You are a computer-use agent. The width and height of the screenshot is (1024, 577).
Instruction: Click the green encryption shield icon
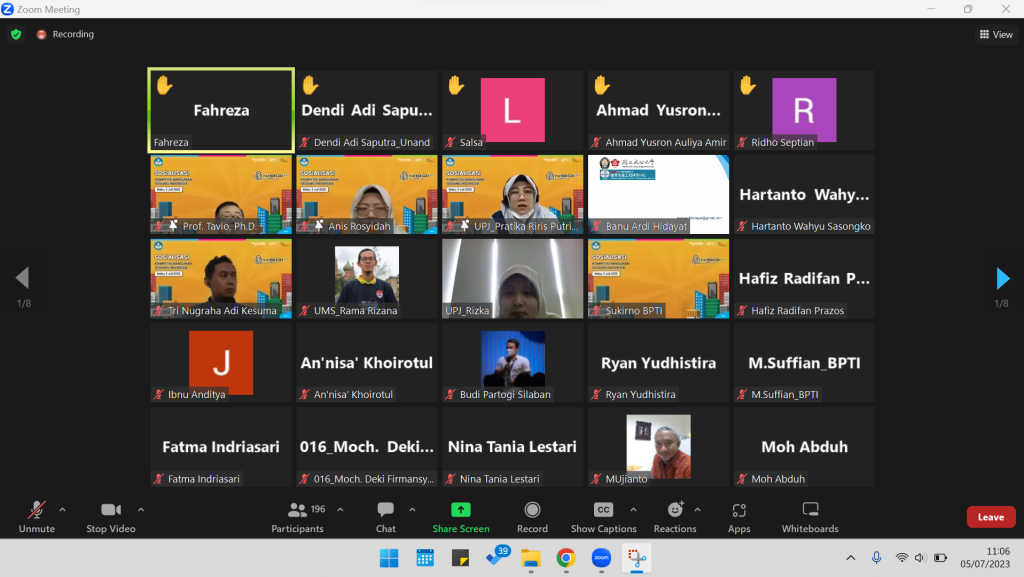point(16,34)
